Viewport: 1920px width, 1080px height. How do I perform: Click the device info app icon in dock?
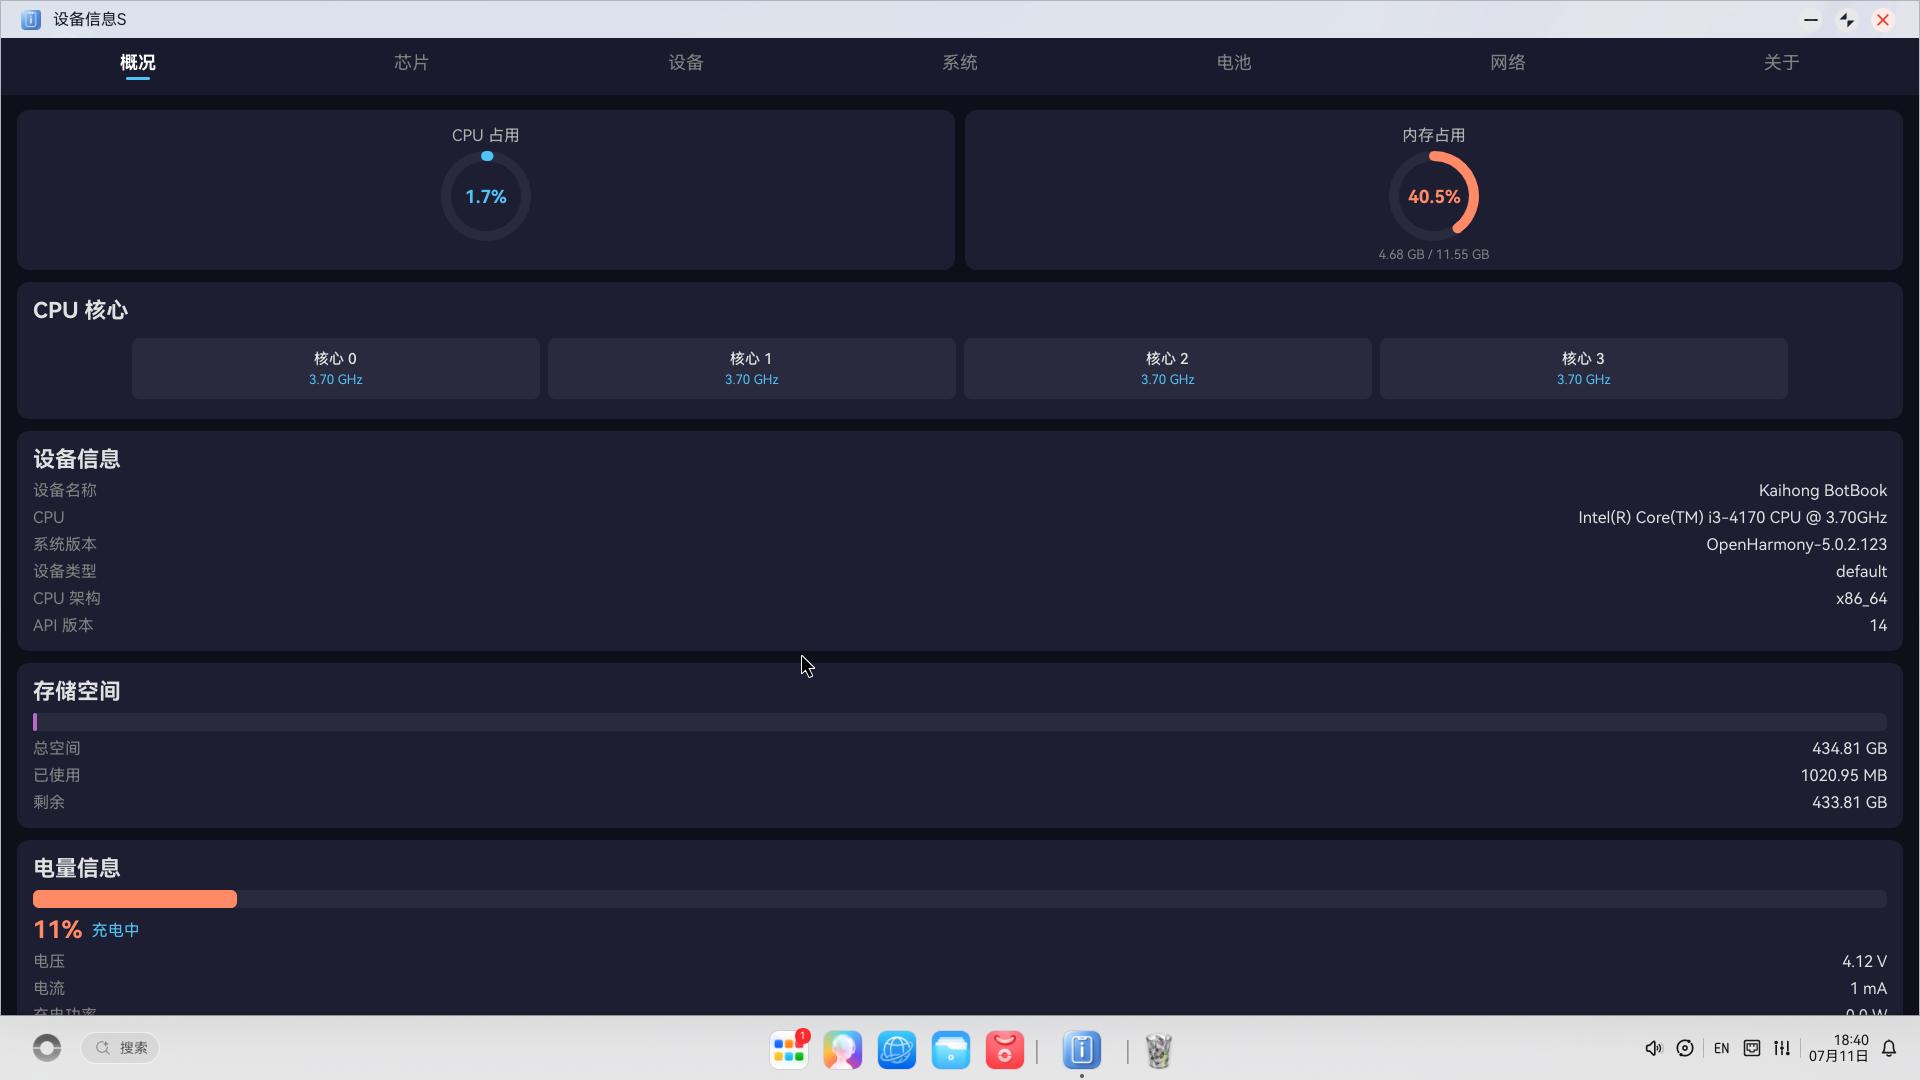(x=1082, y=1050)
